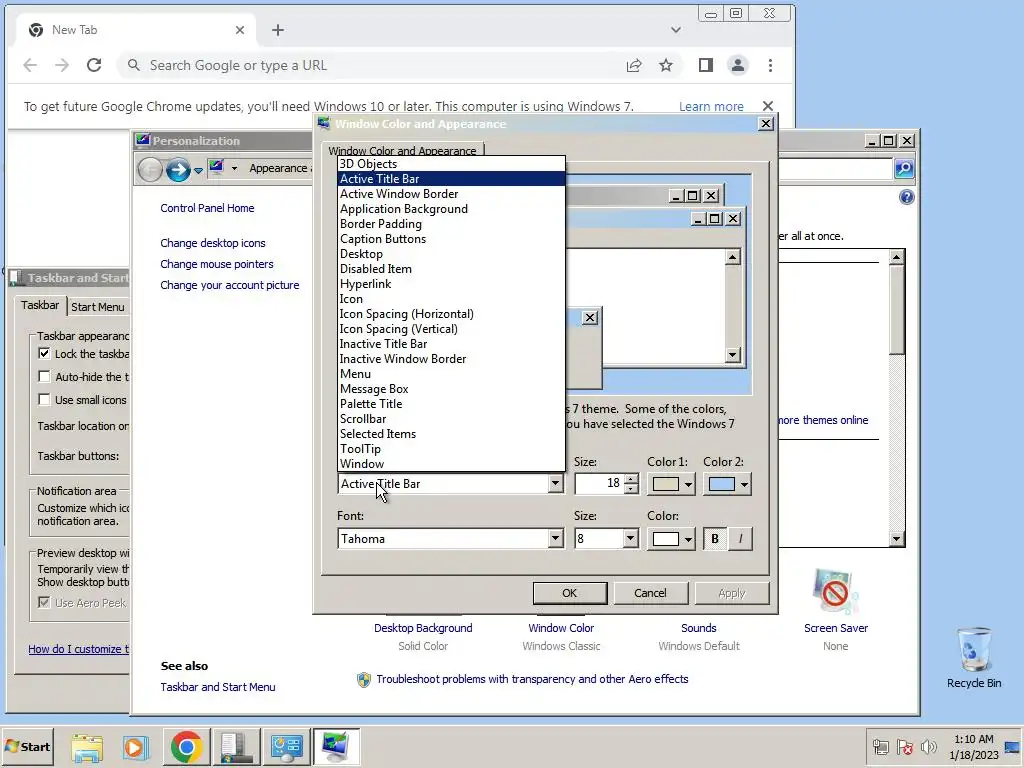
Task: Open Chrome's share page icon
Action: click(x=633, y=65)
